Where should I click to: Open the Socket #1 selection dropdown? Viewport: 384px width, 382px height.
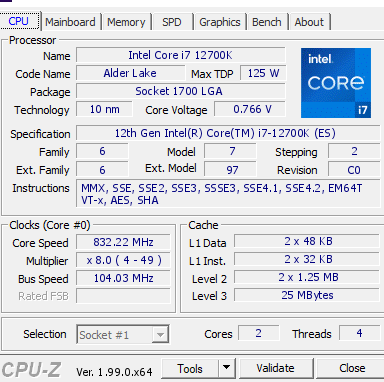123,334
